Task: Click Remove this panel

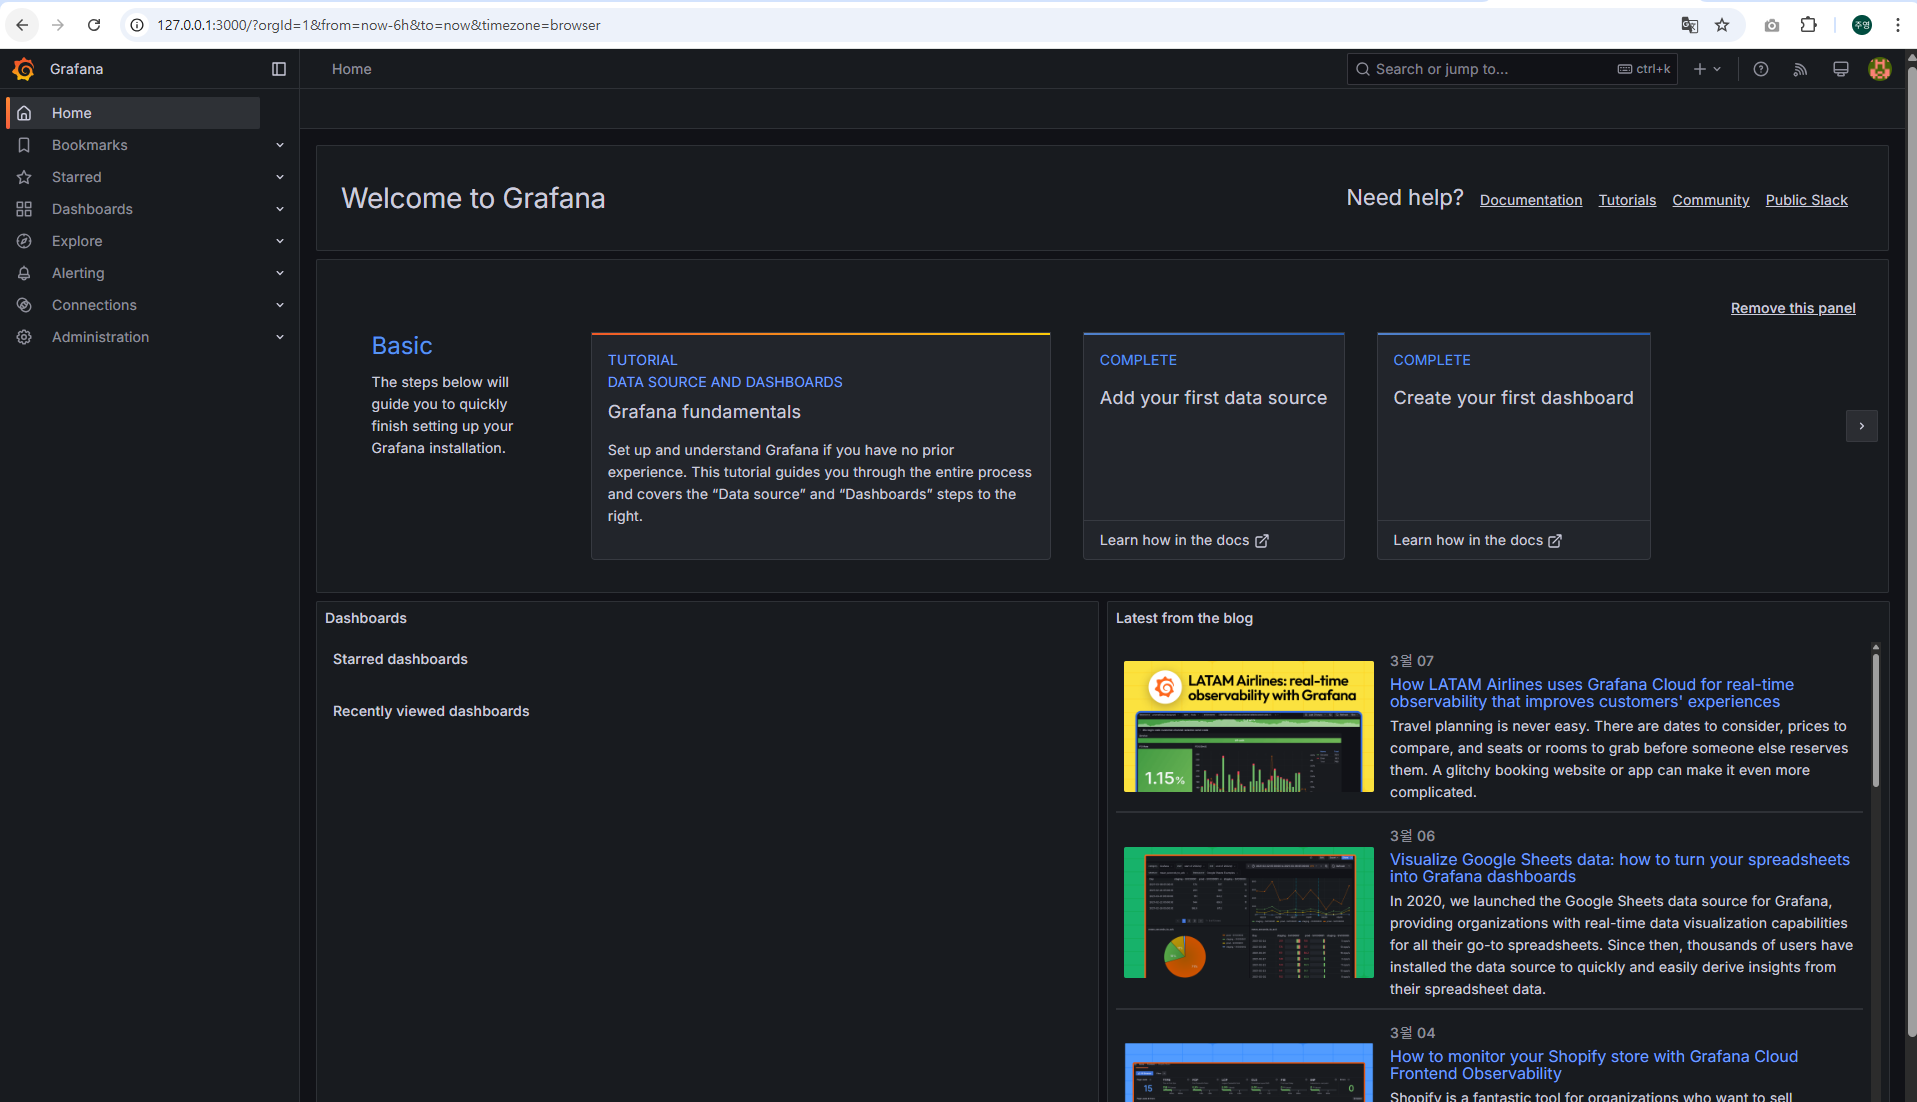Action: coord(1793,308)
